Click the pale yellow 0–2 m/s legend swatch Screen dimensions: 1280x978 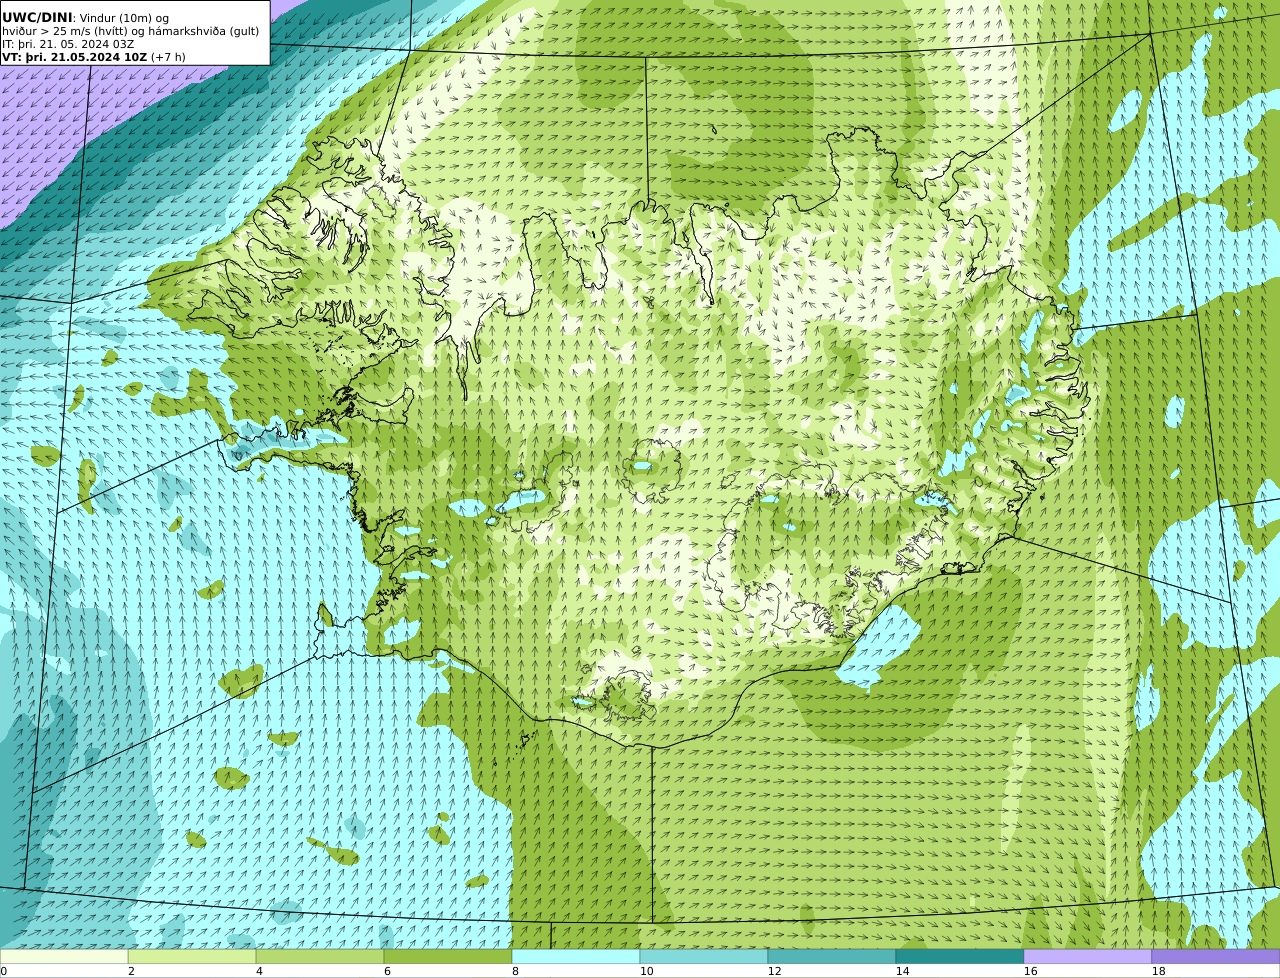click(64, 956)
